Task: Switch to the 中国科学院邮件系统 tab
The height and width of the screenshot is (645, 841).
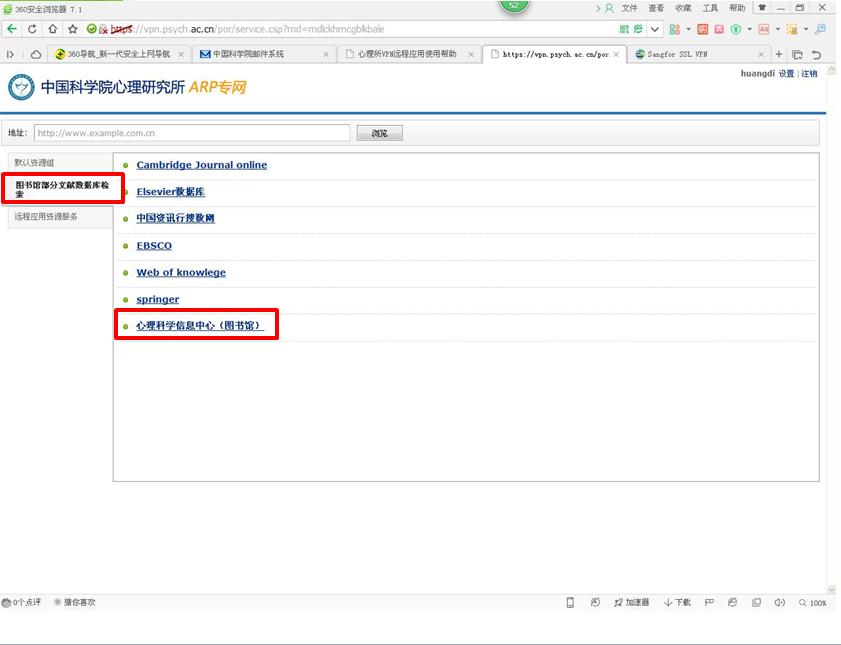Action: tap(264, 54)
